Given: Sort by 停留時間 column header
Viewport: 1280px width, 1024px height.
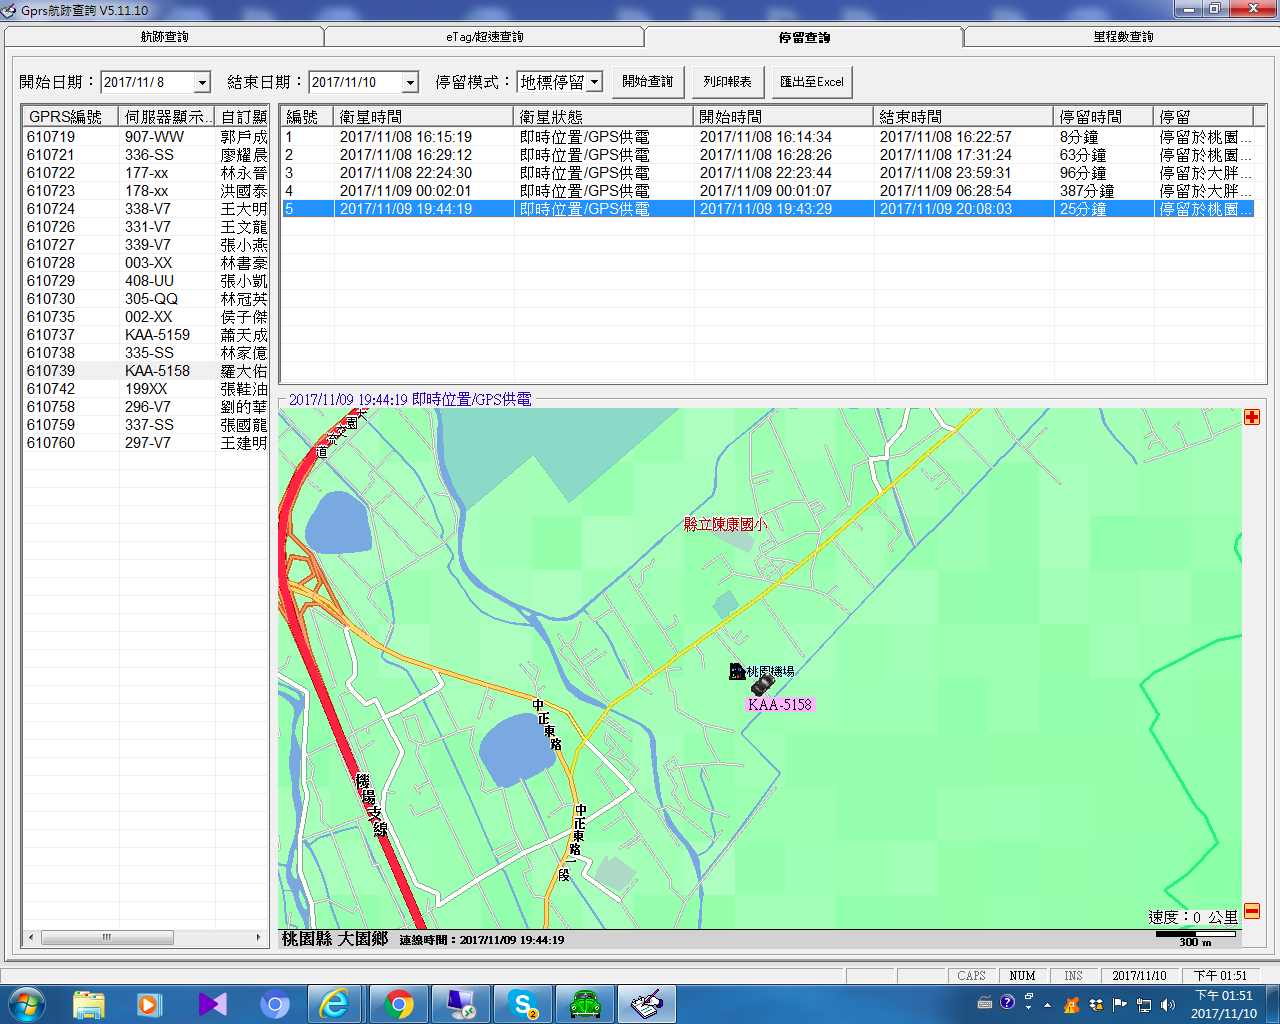Looking at the screenshot, I should [1104, 117].
